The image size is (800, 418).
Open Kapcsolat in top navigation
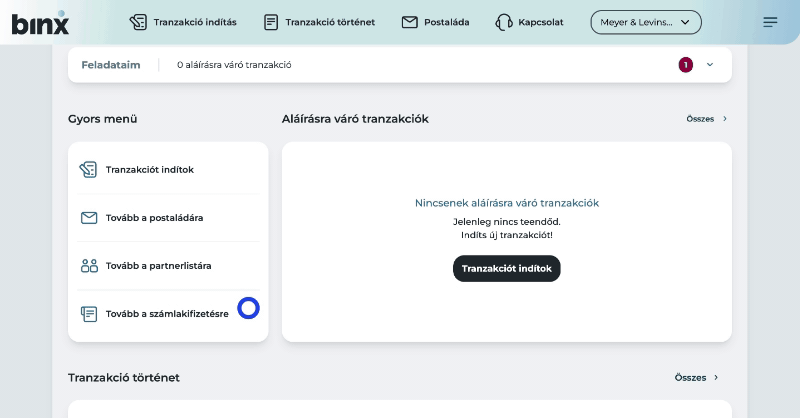(529, 22)
